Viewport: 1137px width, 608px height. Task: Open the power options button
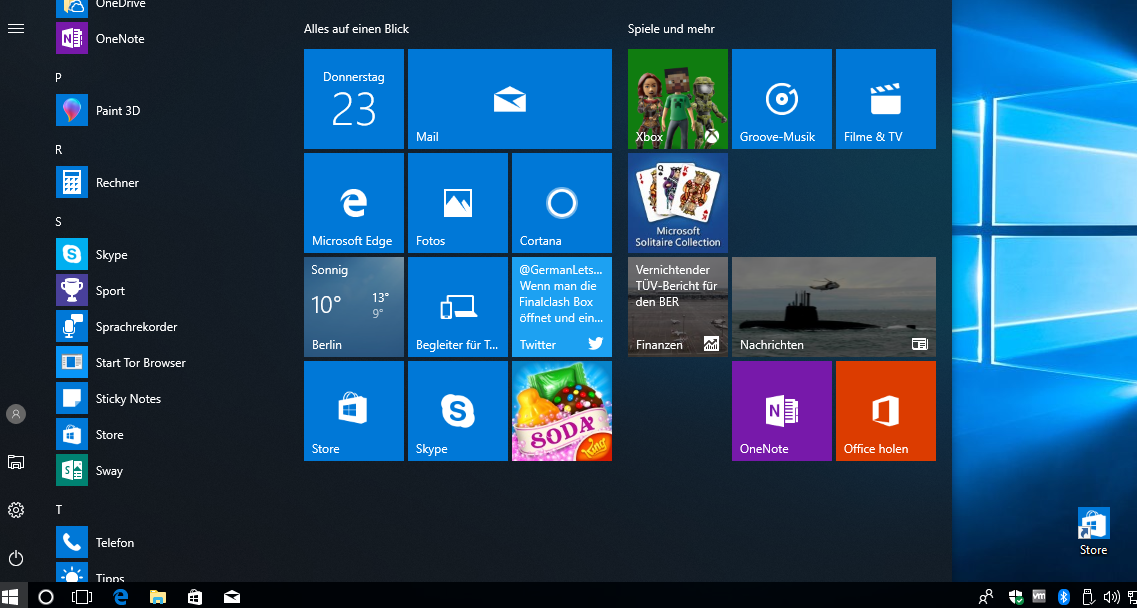pyautogui.click(x=16, y=558)
